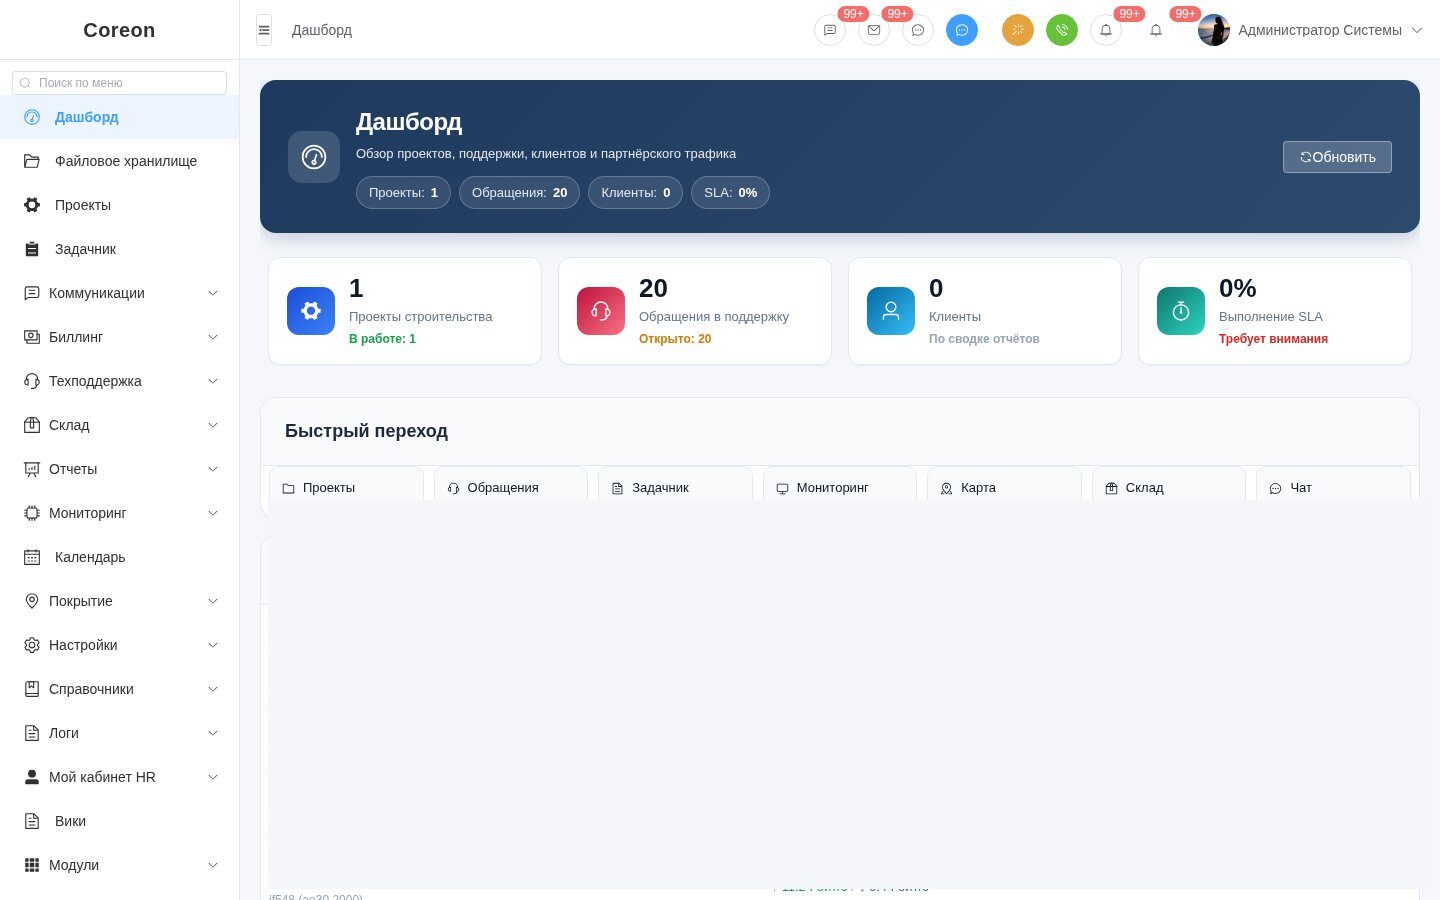Open the square message bubble icon in the header
1440x900 pixels.
(830, 30)
